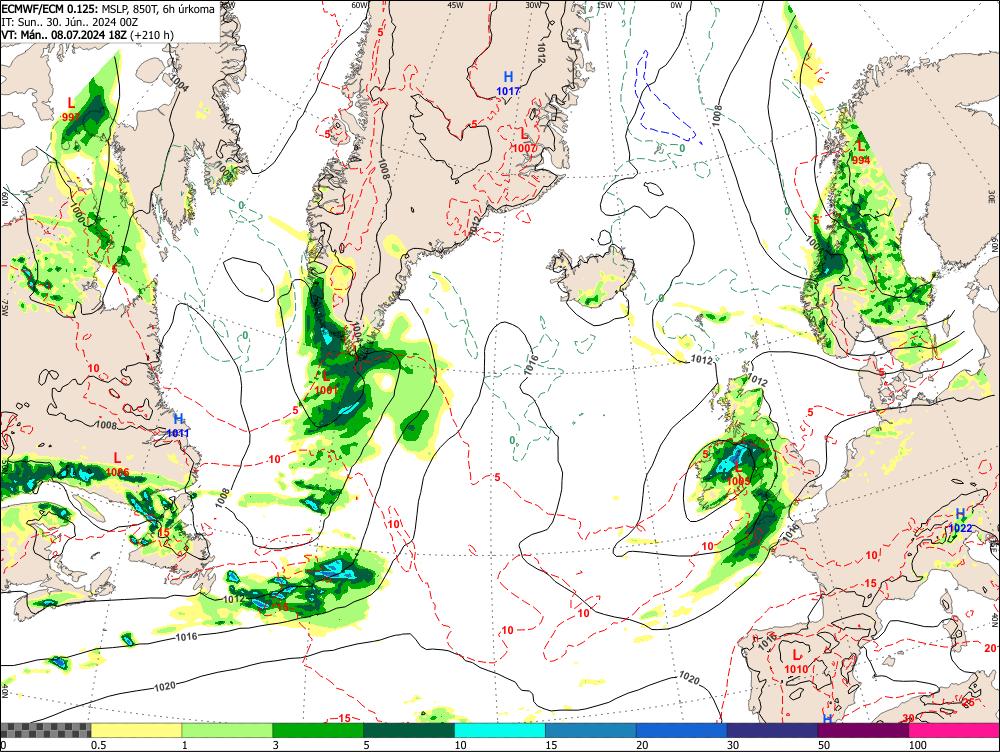Click the high pressure center 'H 1011'
This screenshot has height=752, width=1000.
point(179,425)
